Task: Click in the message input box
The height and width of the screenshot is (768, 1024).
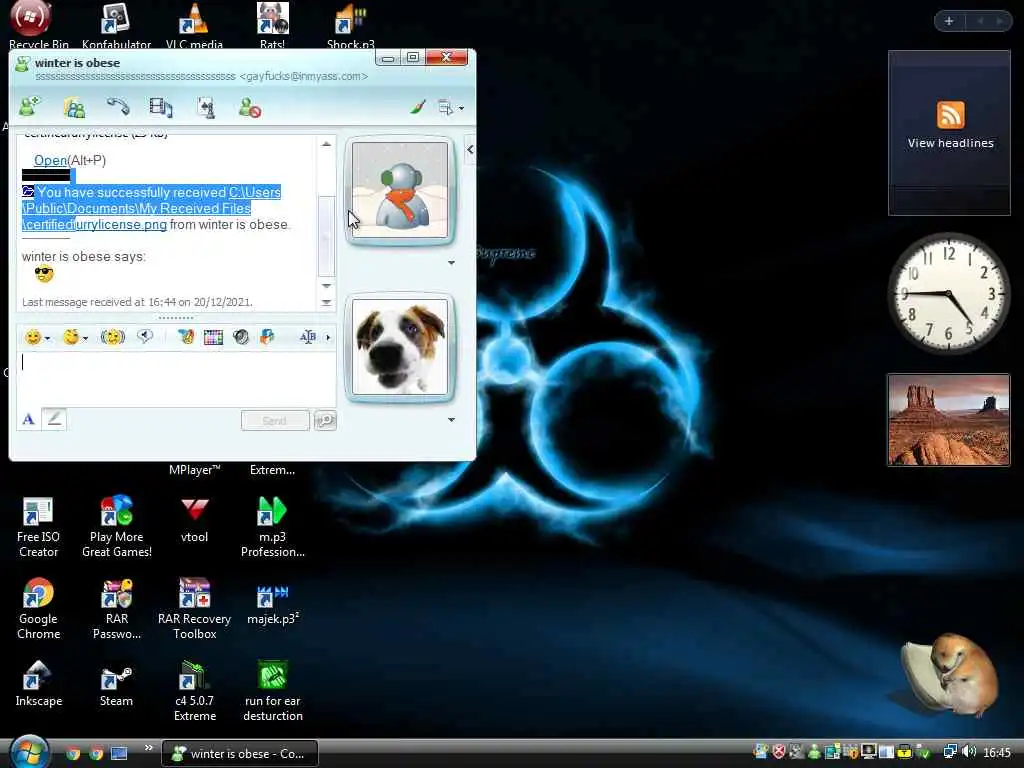Action: coord(176,379)
